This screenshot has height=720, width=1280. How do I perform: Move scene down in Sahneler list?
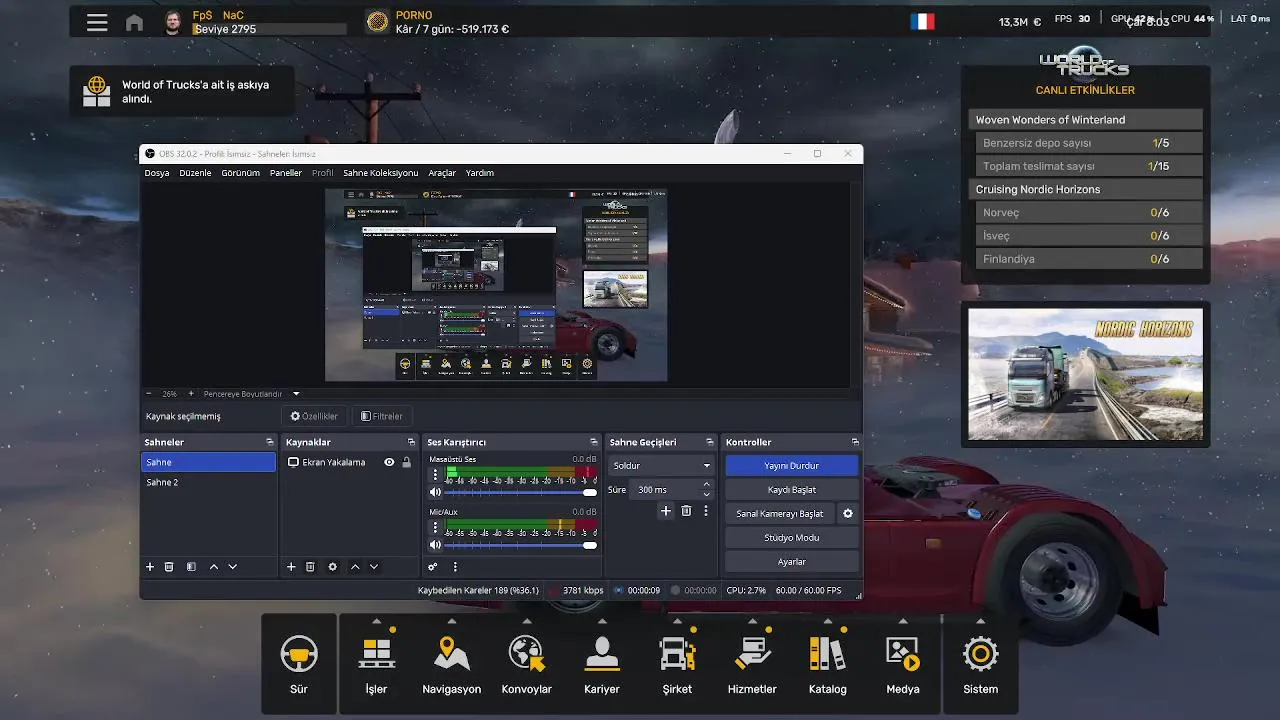(233, 567)
